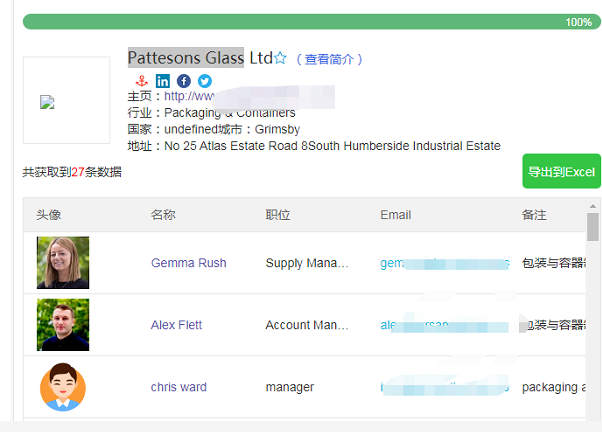The height and width of the screenshot is (432, 602).
Task: Click Alex Flett email address
Action: (x=445, y=325)
